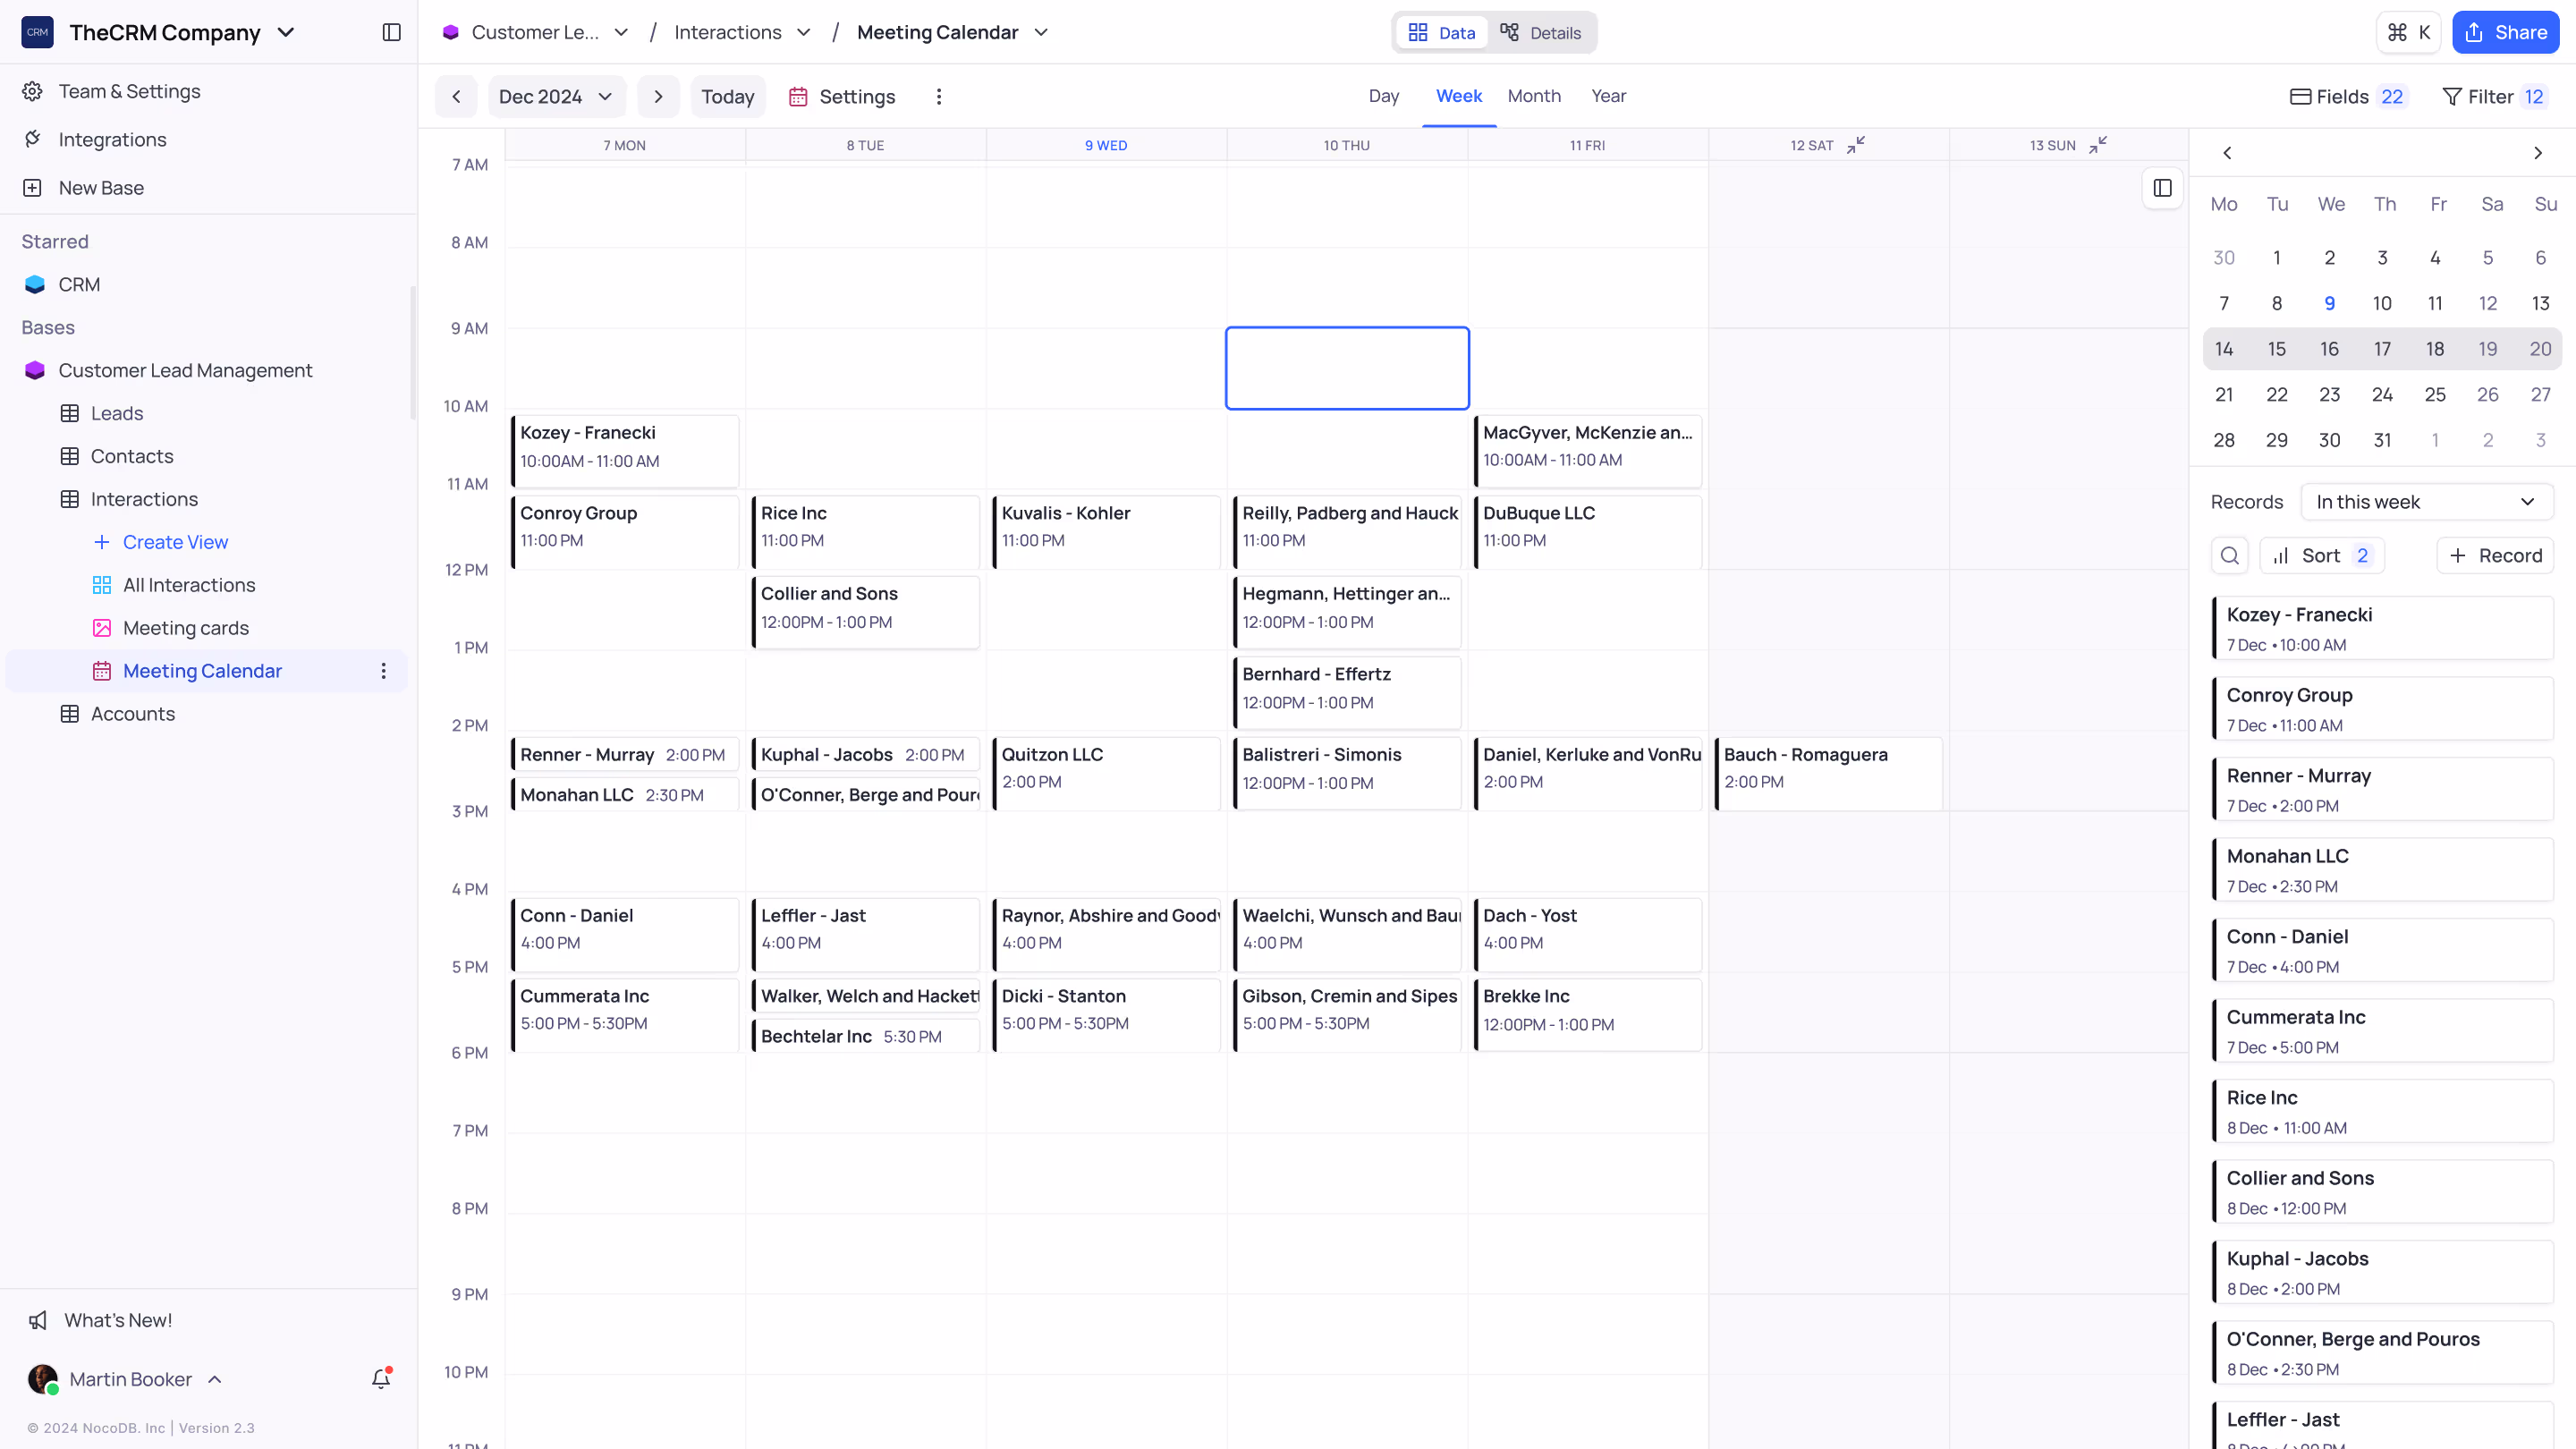Collapse the 12 SAT column
Image resolution: width=2576 pixels, height=1449 pixels.
point(1856,145)
